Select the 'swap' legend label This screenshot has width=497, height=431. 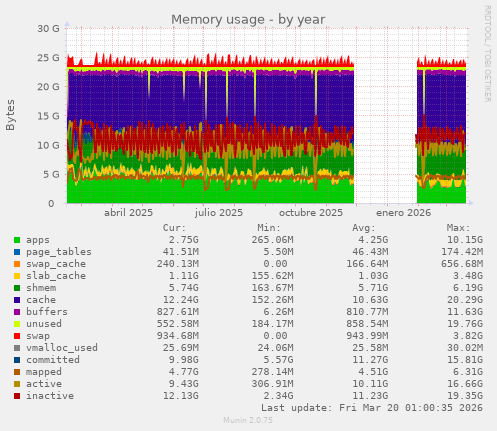tap(38, 336)
